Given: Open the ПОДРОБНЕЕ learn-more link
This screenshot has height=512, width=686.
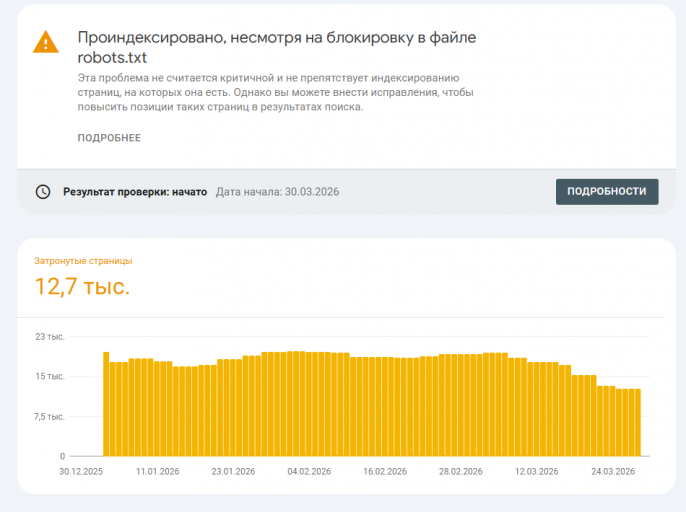Looking at the screenshot, I should (109, 138).
